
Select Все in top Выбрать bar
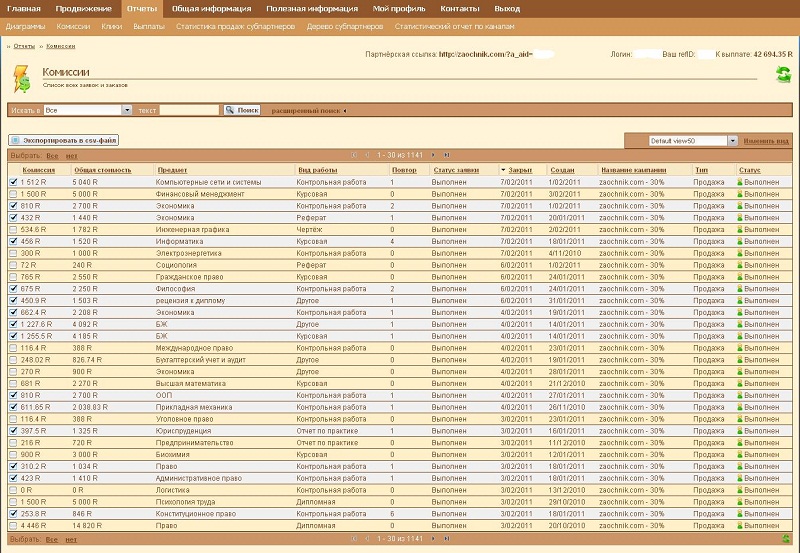pyautogui.click(x=52, y=156)
